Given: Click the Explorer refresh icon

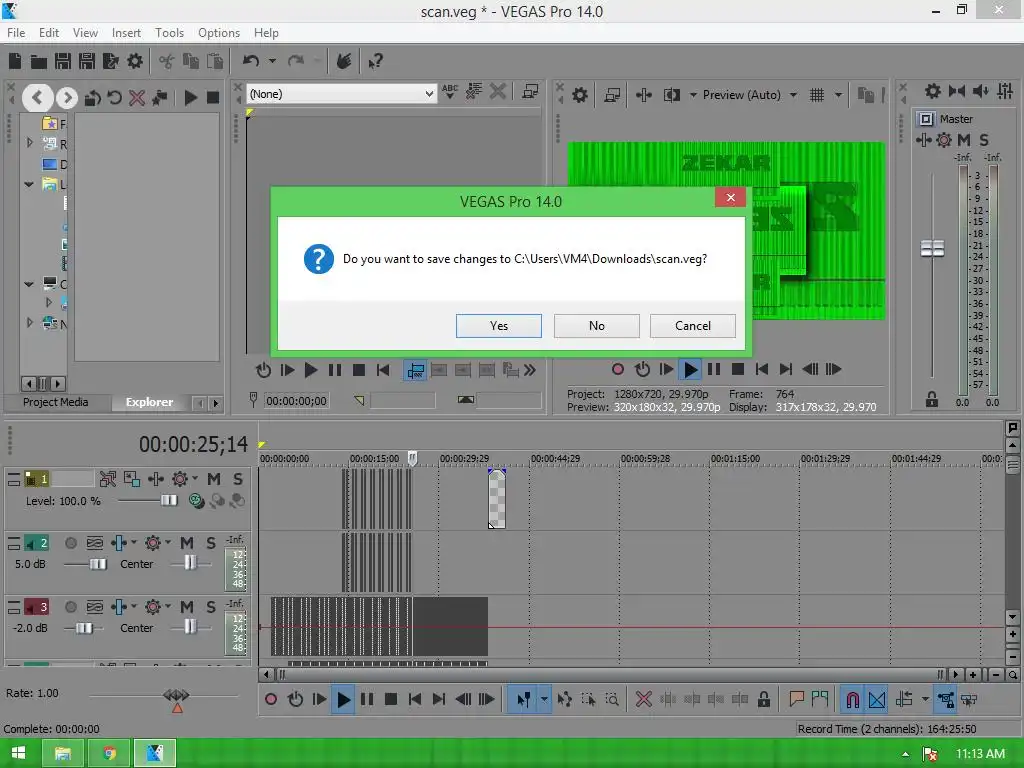Looking at the screenshot, I should coord(115,98).
